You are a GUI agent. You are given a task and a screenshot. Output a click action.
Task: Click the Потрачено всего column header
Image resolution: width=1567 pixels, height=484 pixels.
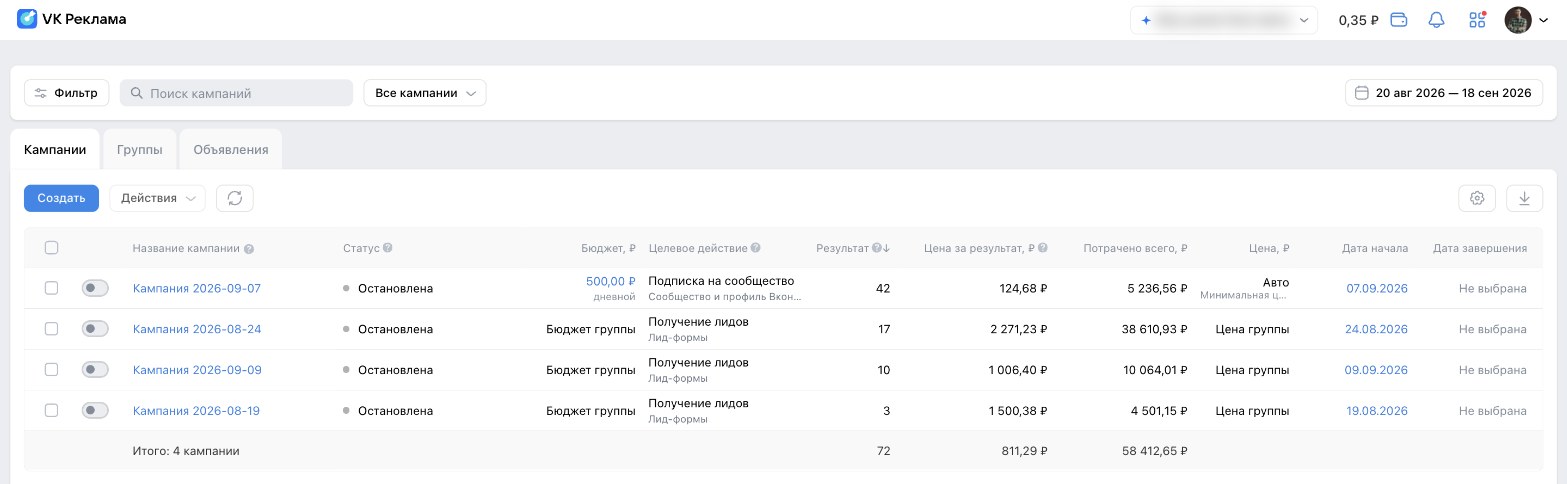tap(1135, 248)
